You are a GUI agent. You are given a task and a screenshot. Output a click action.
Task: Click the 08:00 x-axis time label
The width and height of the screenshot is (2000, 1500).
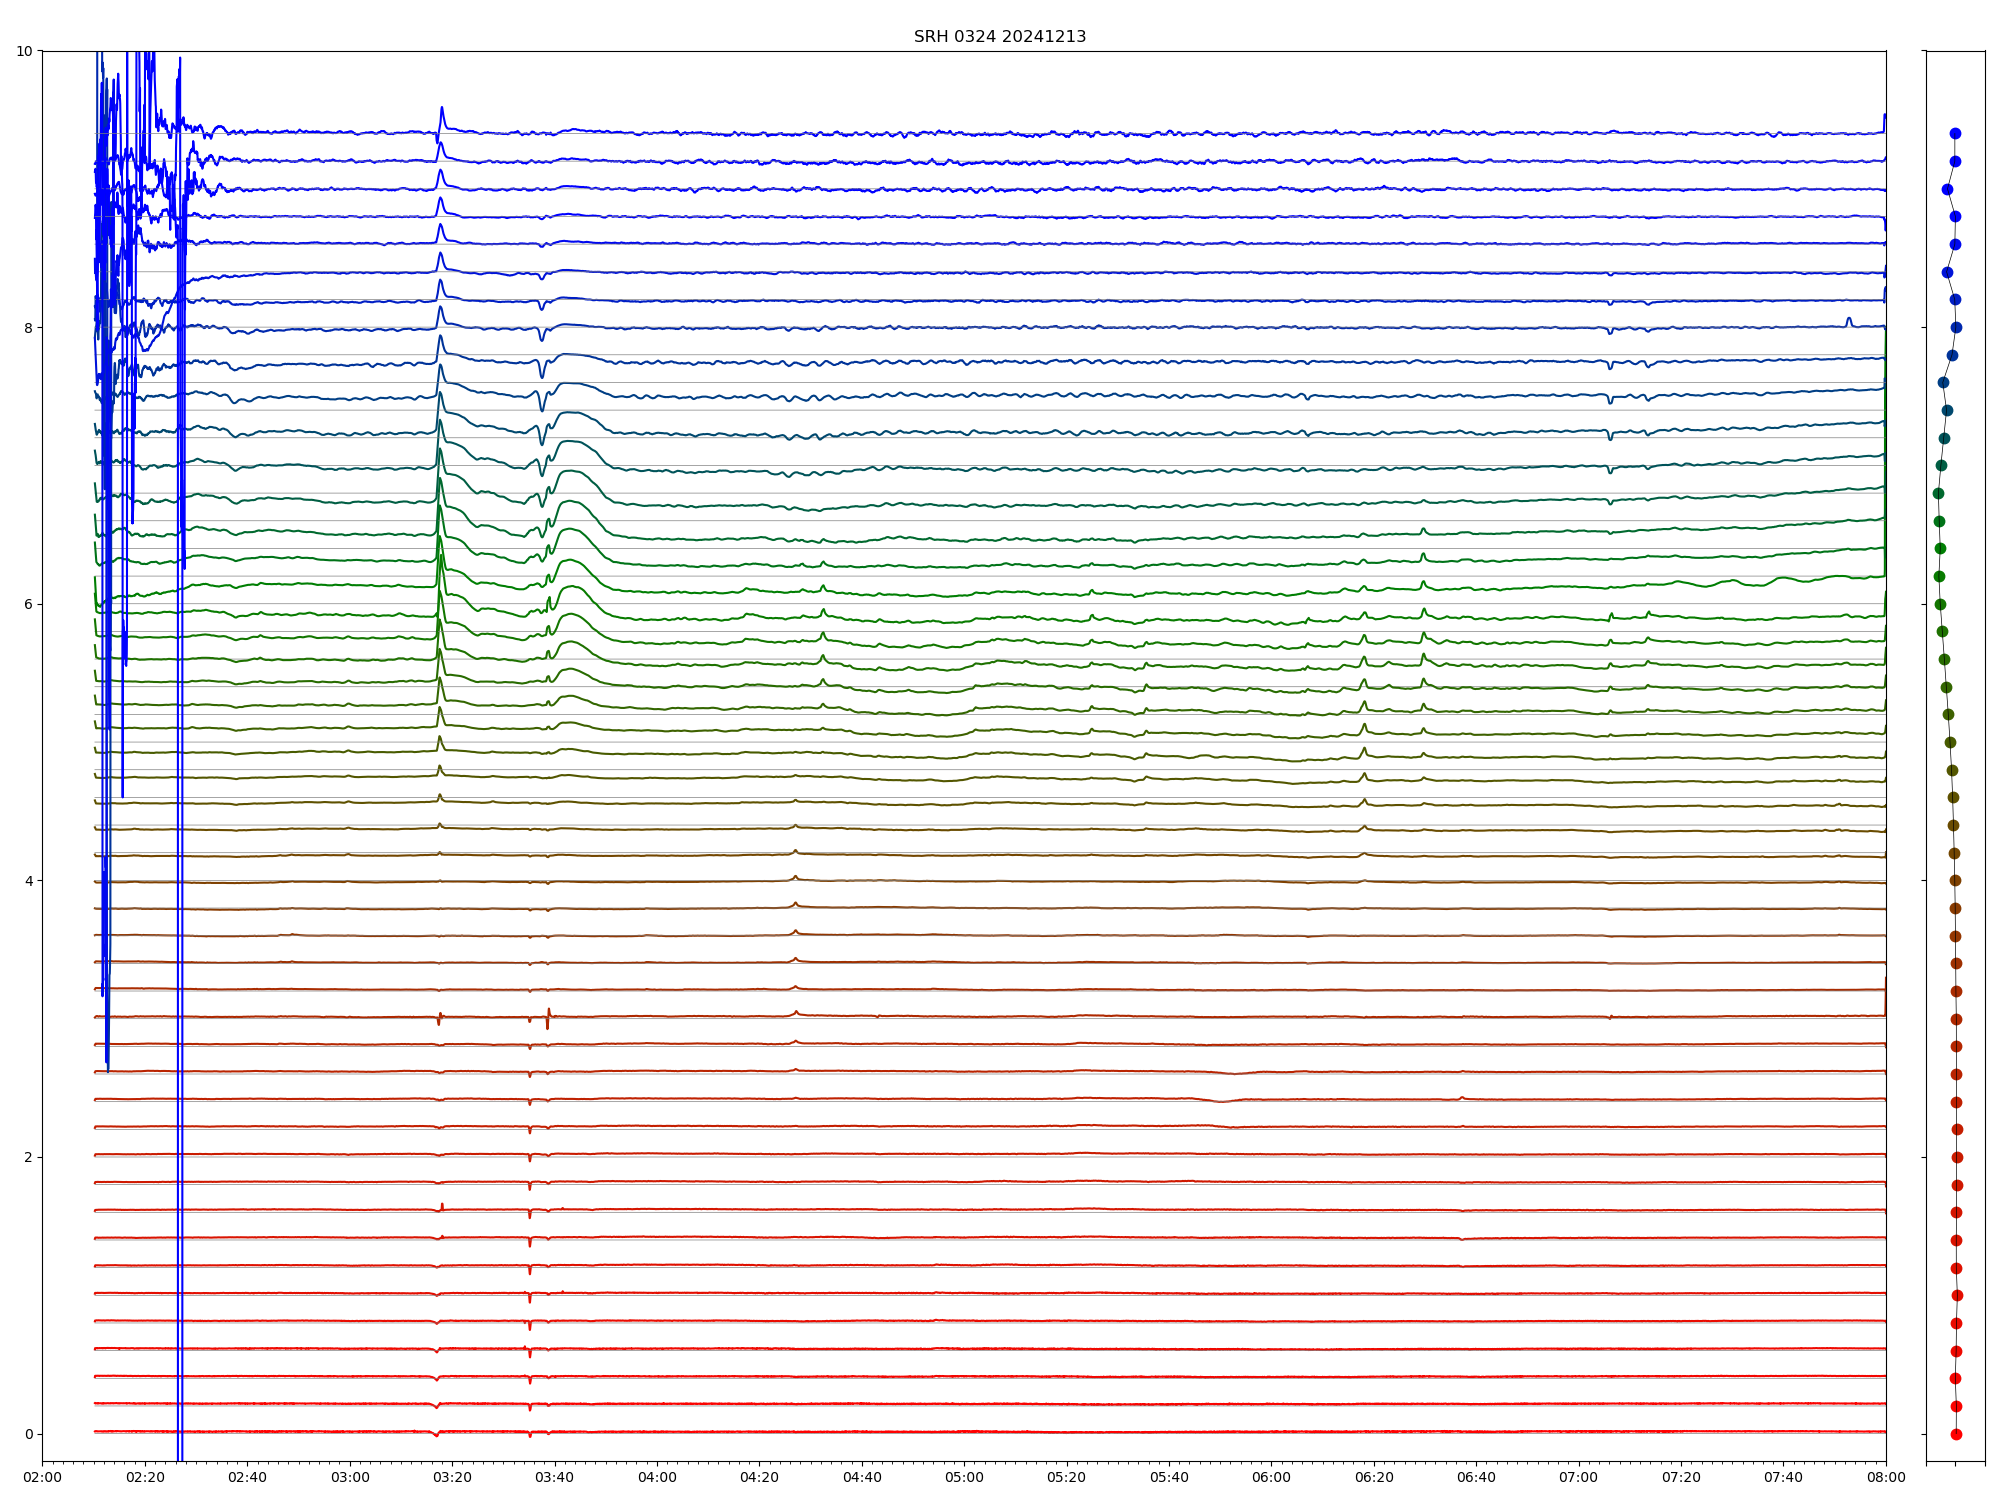[1886, 1477]
